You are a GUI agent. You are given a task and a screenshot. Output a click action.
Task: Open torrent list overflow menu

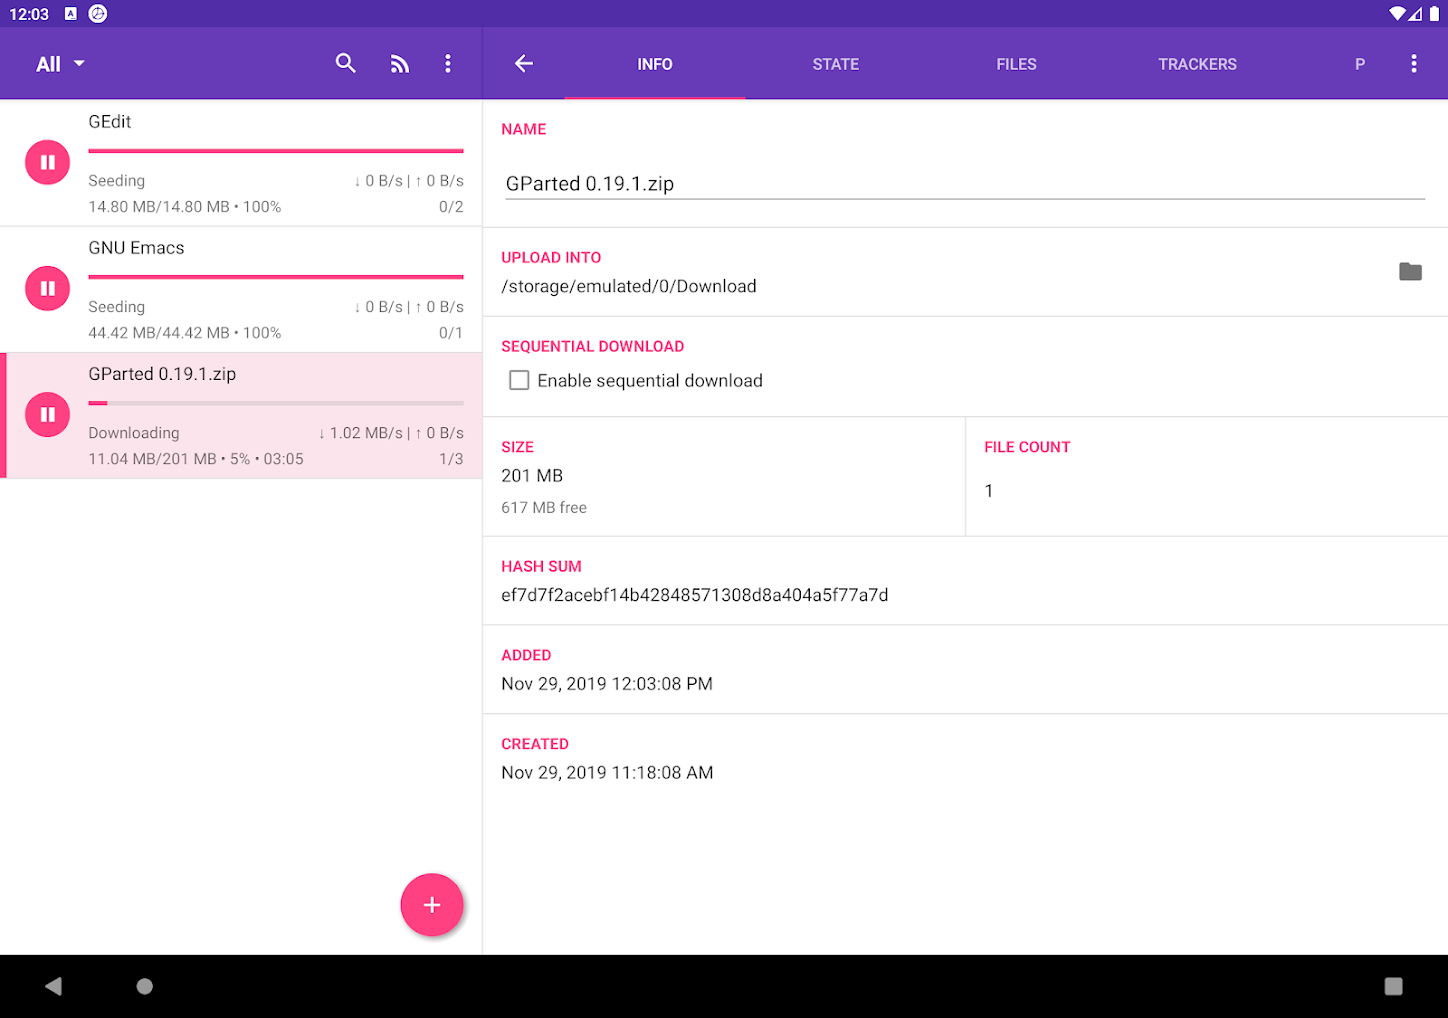coord(448,64)
